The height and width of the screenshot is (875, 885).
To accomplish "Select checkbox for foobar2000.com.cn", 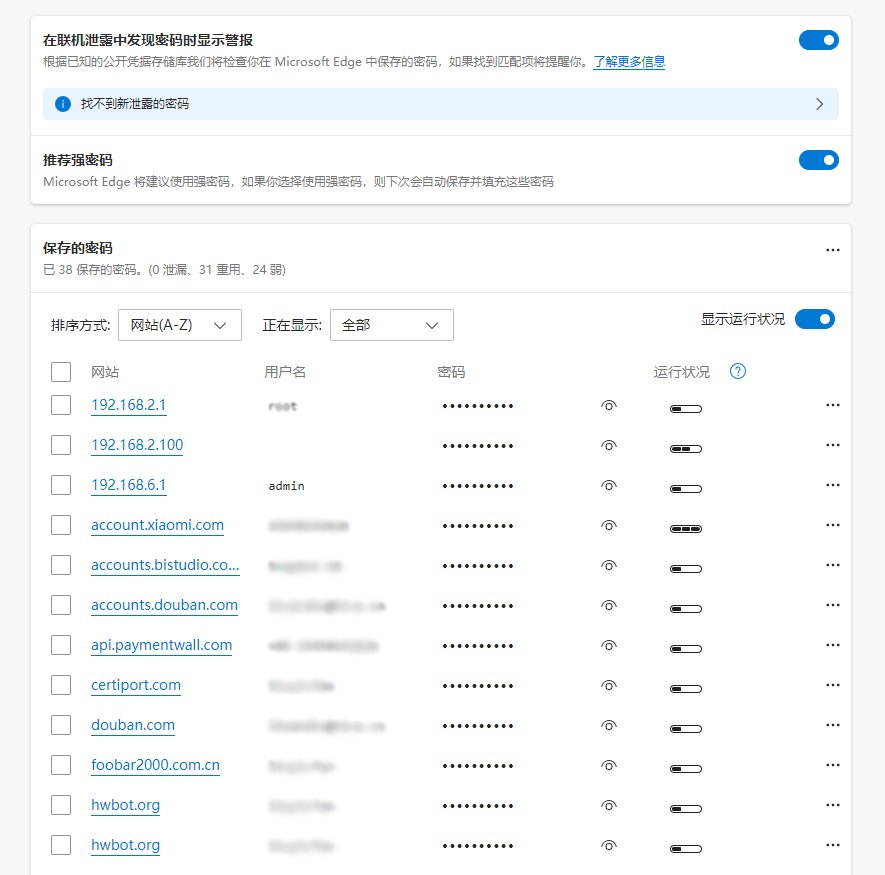I will 61,765.
